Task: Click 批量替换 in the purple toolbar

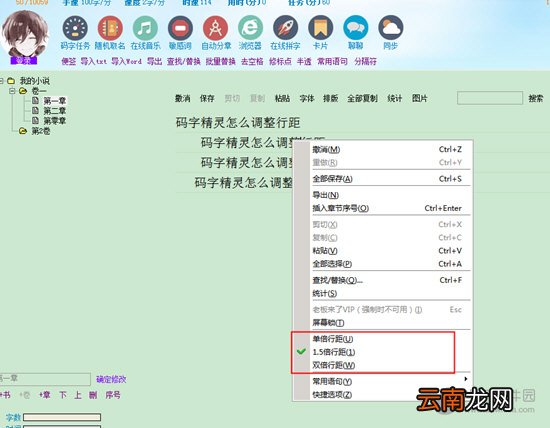Action: click(x=220, y=61)
